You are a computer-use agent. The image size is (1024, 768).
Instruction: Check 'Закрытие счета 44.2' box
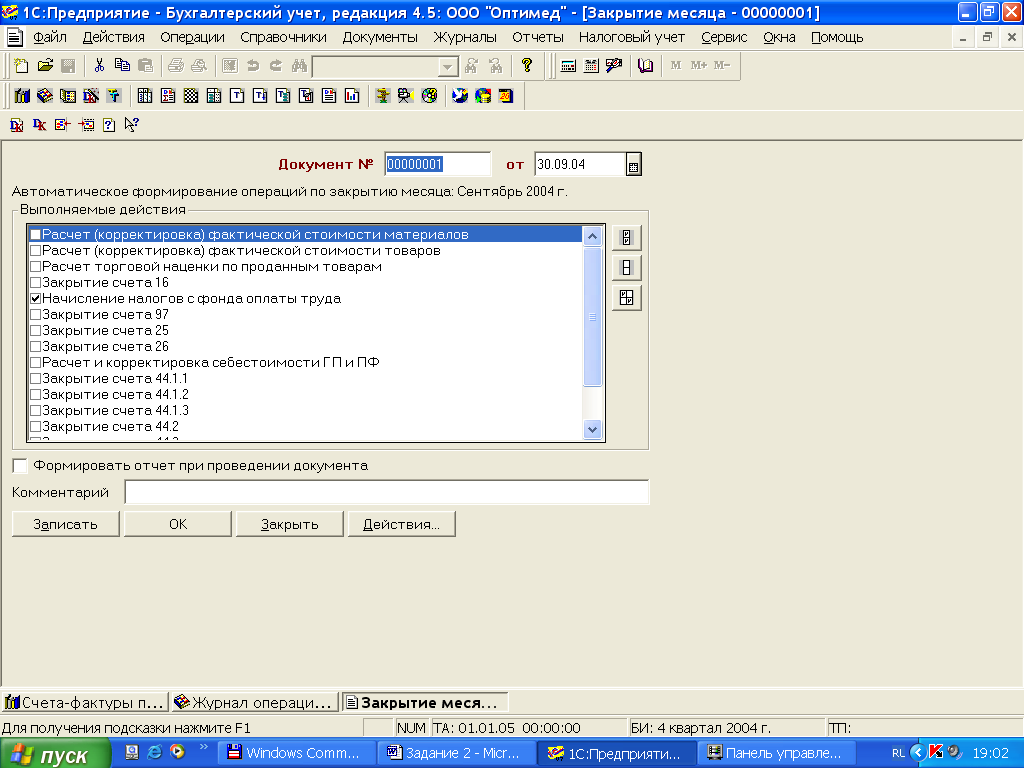(36, 426)
